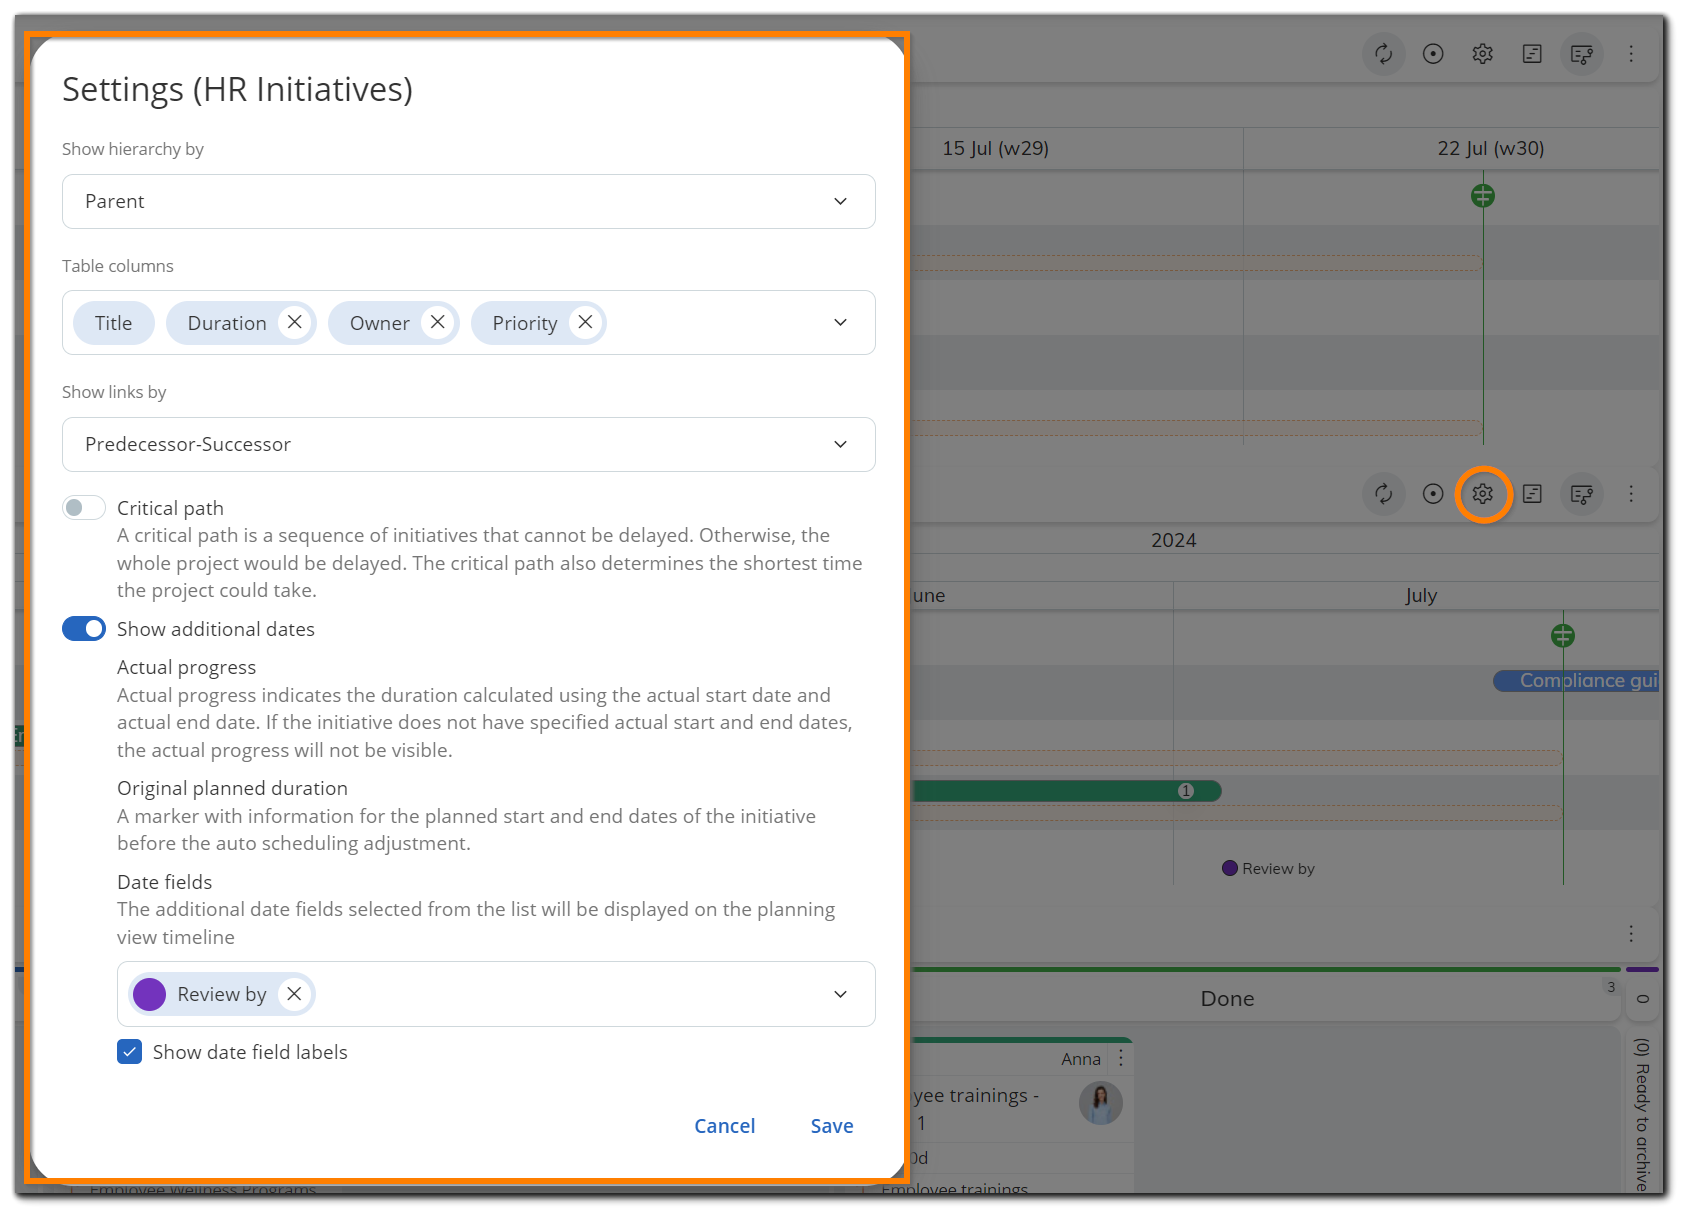Viewport: 1690px width, 1220px height.
Task: Remove the Priority column chip
Action: pyautogui.click(x=586, y=322)
